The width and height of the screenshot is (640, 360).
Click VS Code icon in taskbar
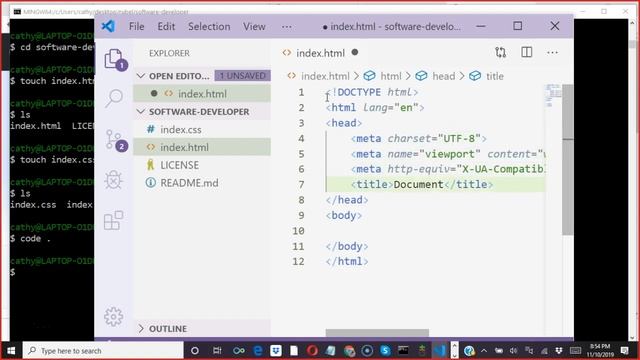coord(440,351)
